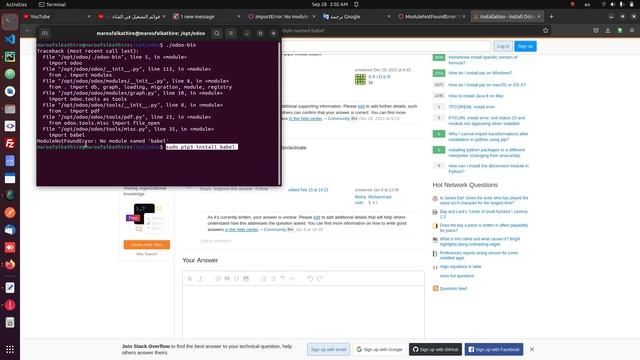640x360 pixels.
Task: Open the terminal hamburger menu
Action: (x=231, y=33)
